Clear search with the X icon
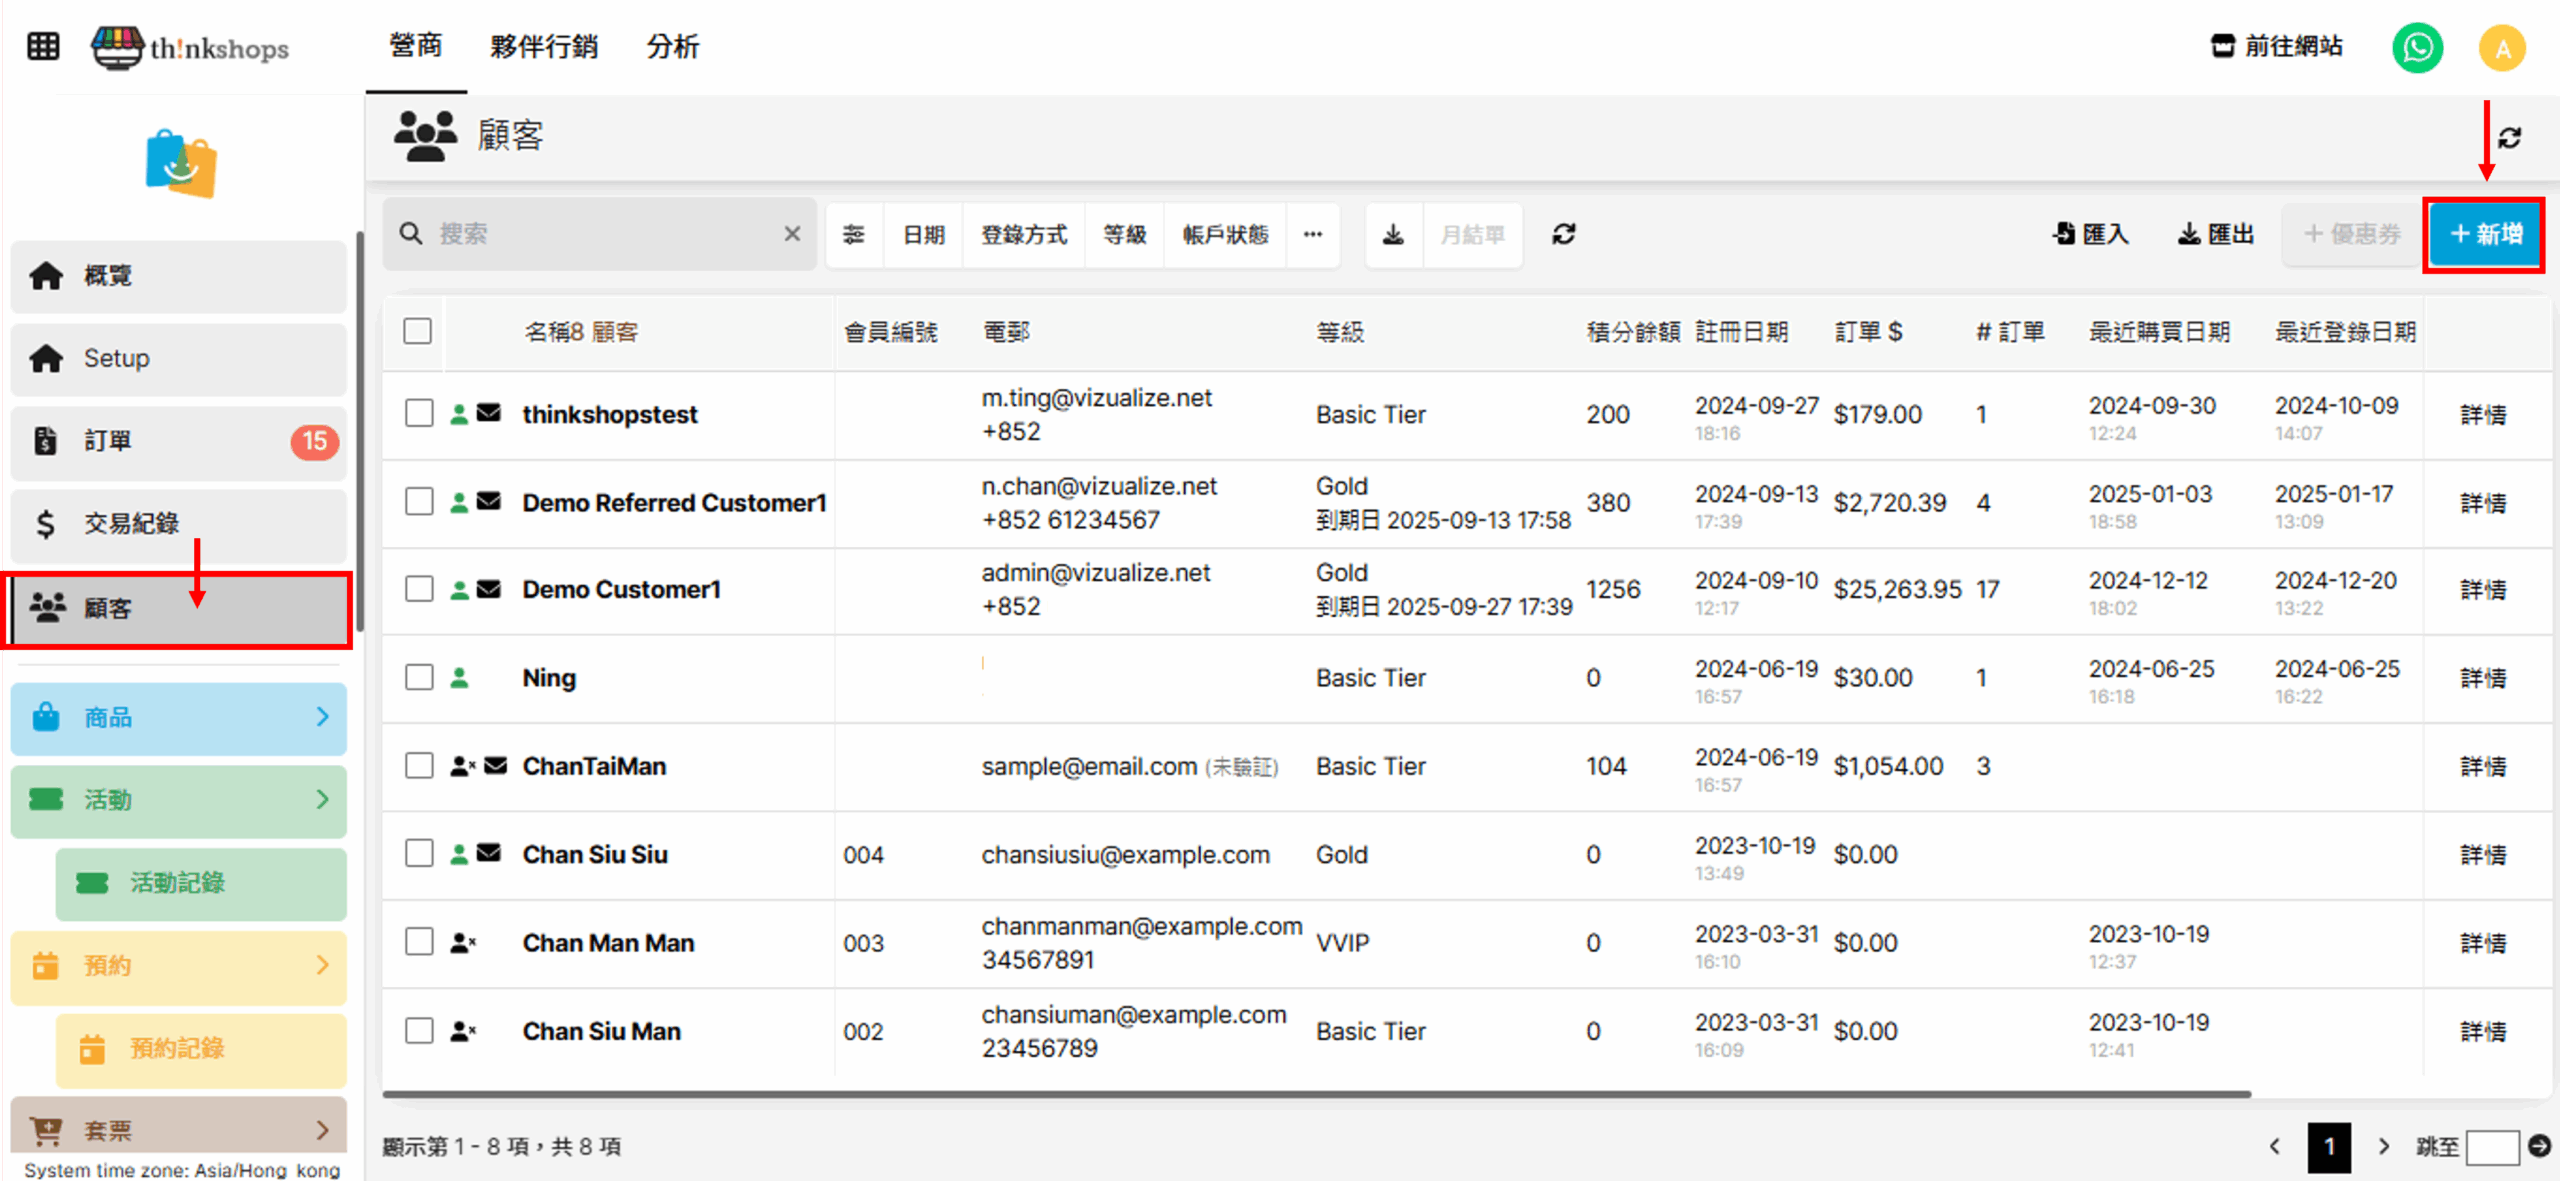The height and width of the screenshot is (1181, 2560). (x=792, y=234)
